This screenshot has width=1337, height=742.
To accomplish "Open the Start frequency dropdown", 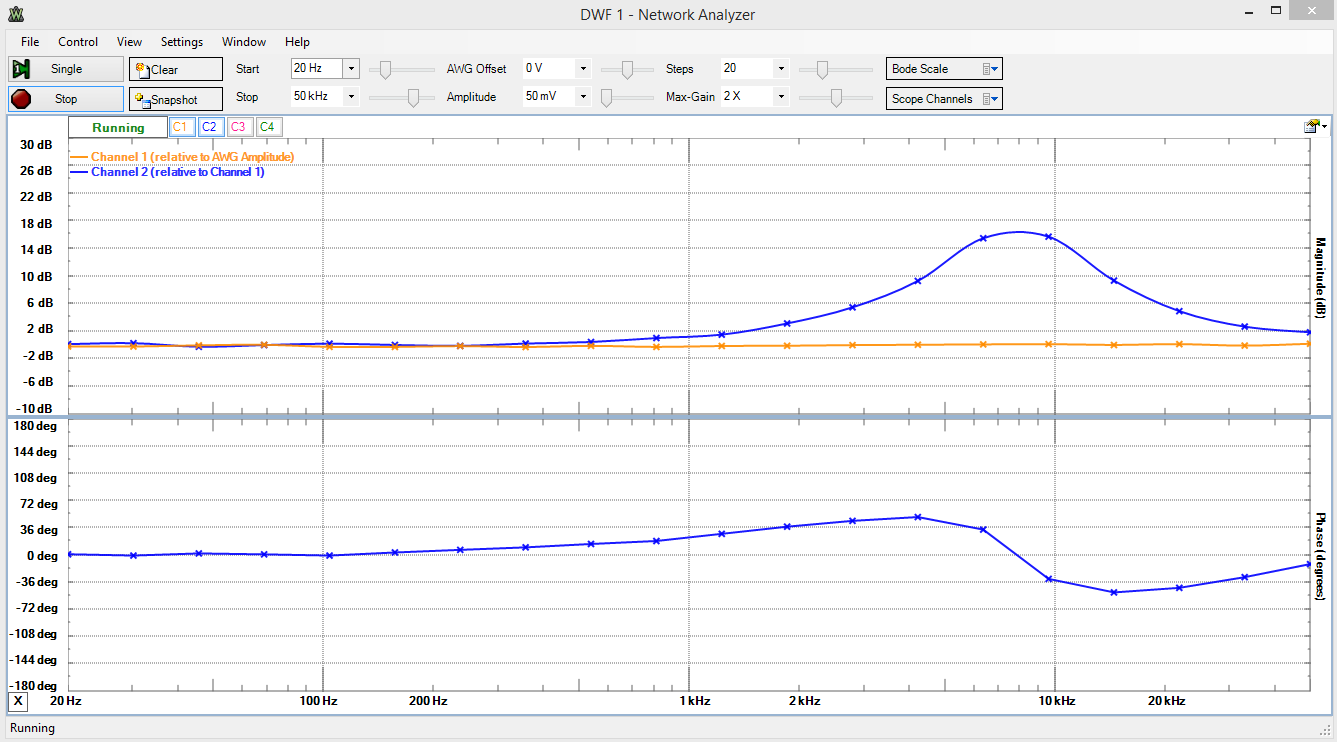I will coord(351,69).
